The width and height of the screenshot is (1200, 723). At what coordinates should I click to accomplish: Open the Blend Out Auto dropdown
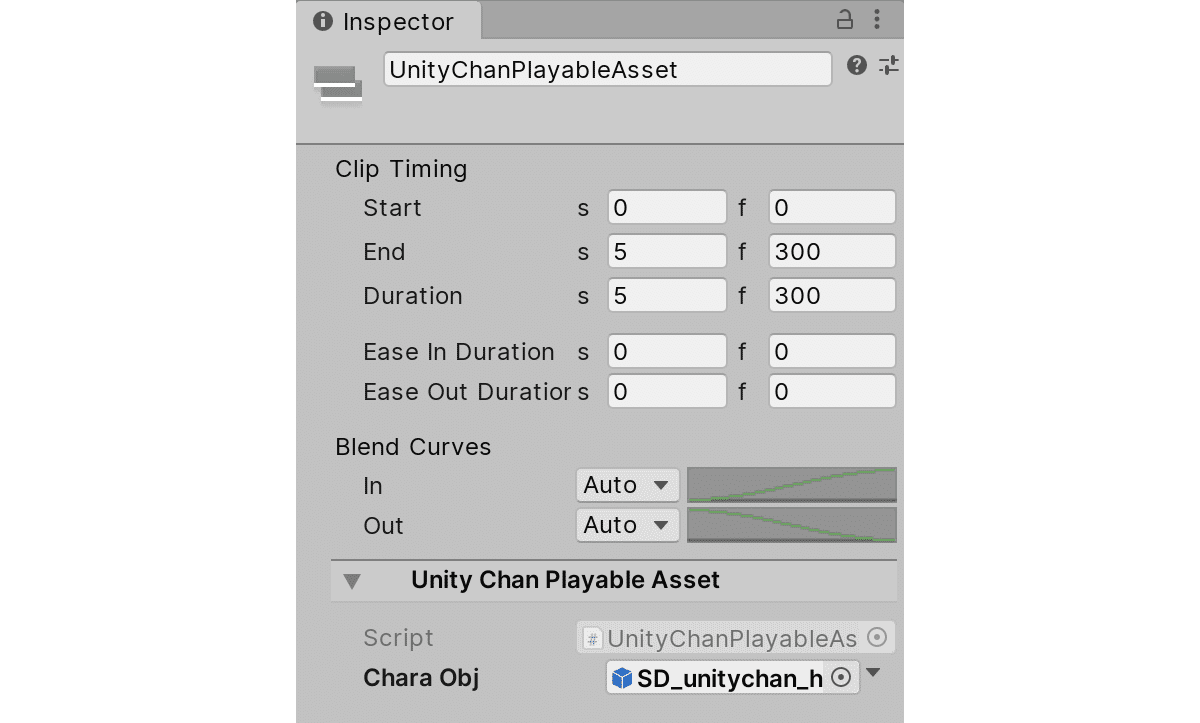[x=627, y=525]
